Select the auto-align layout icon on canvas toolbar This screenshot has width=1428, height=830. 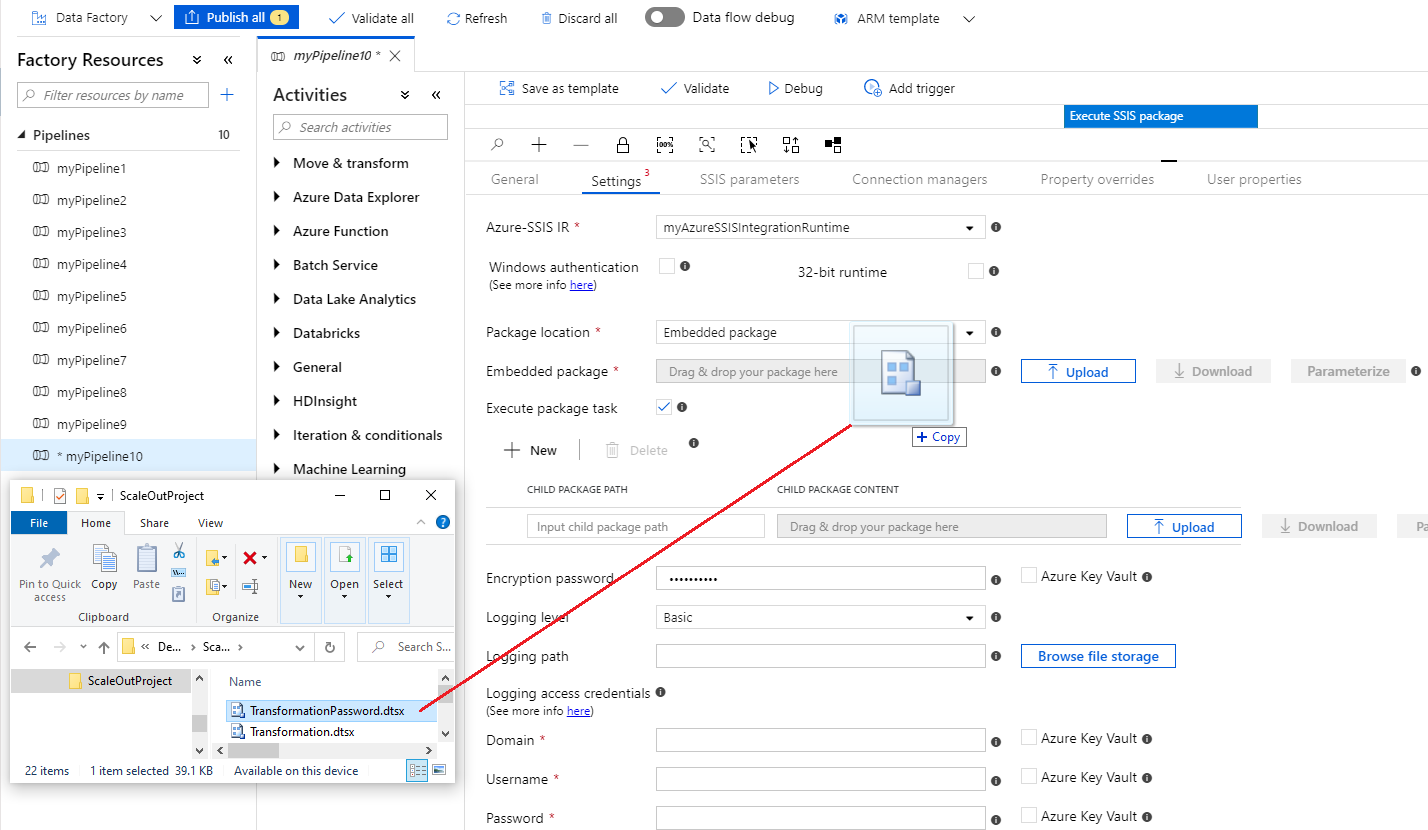point(791,144)
